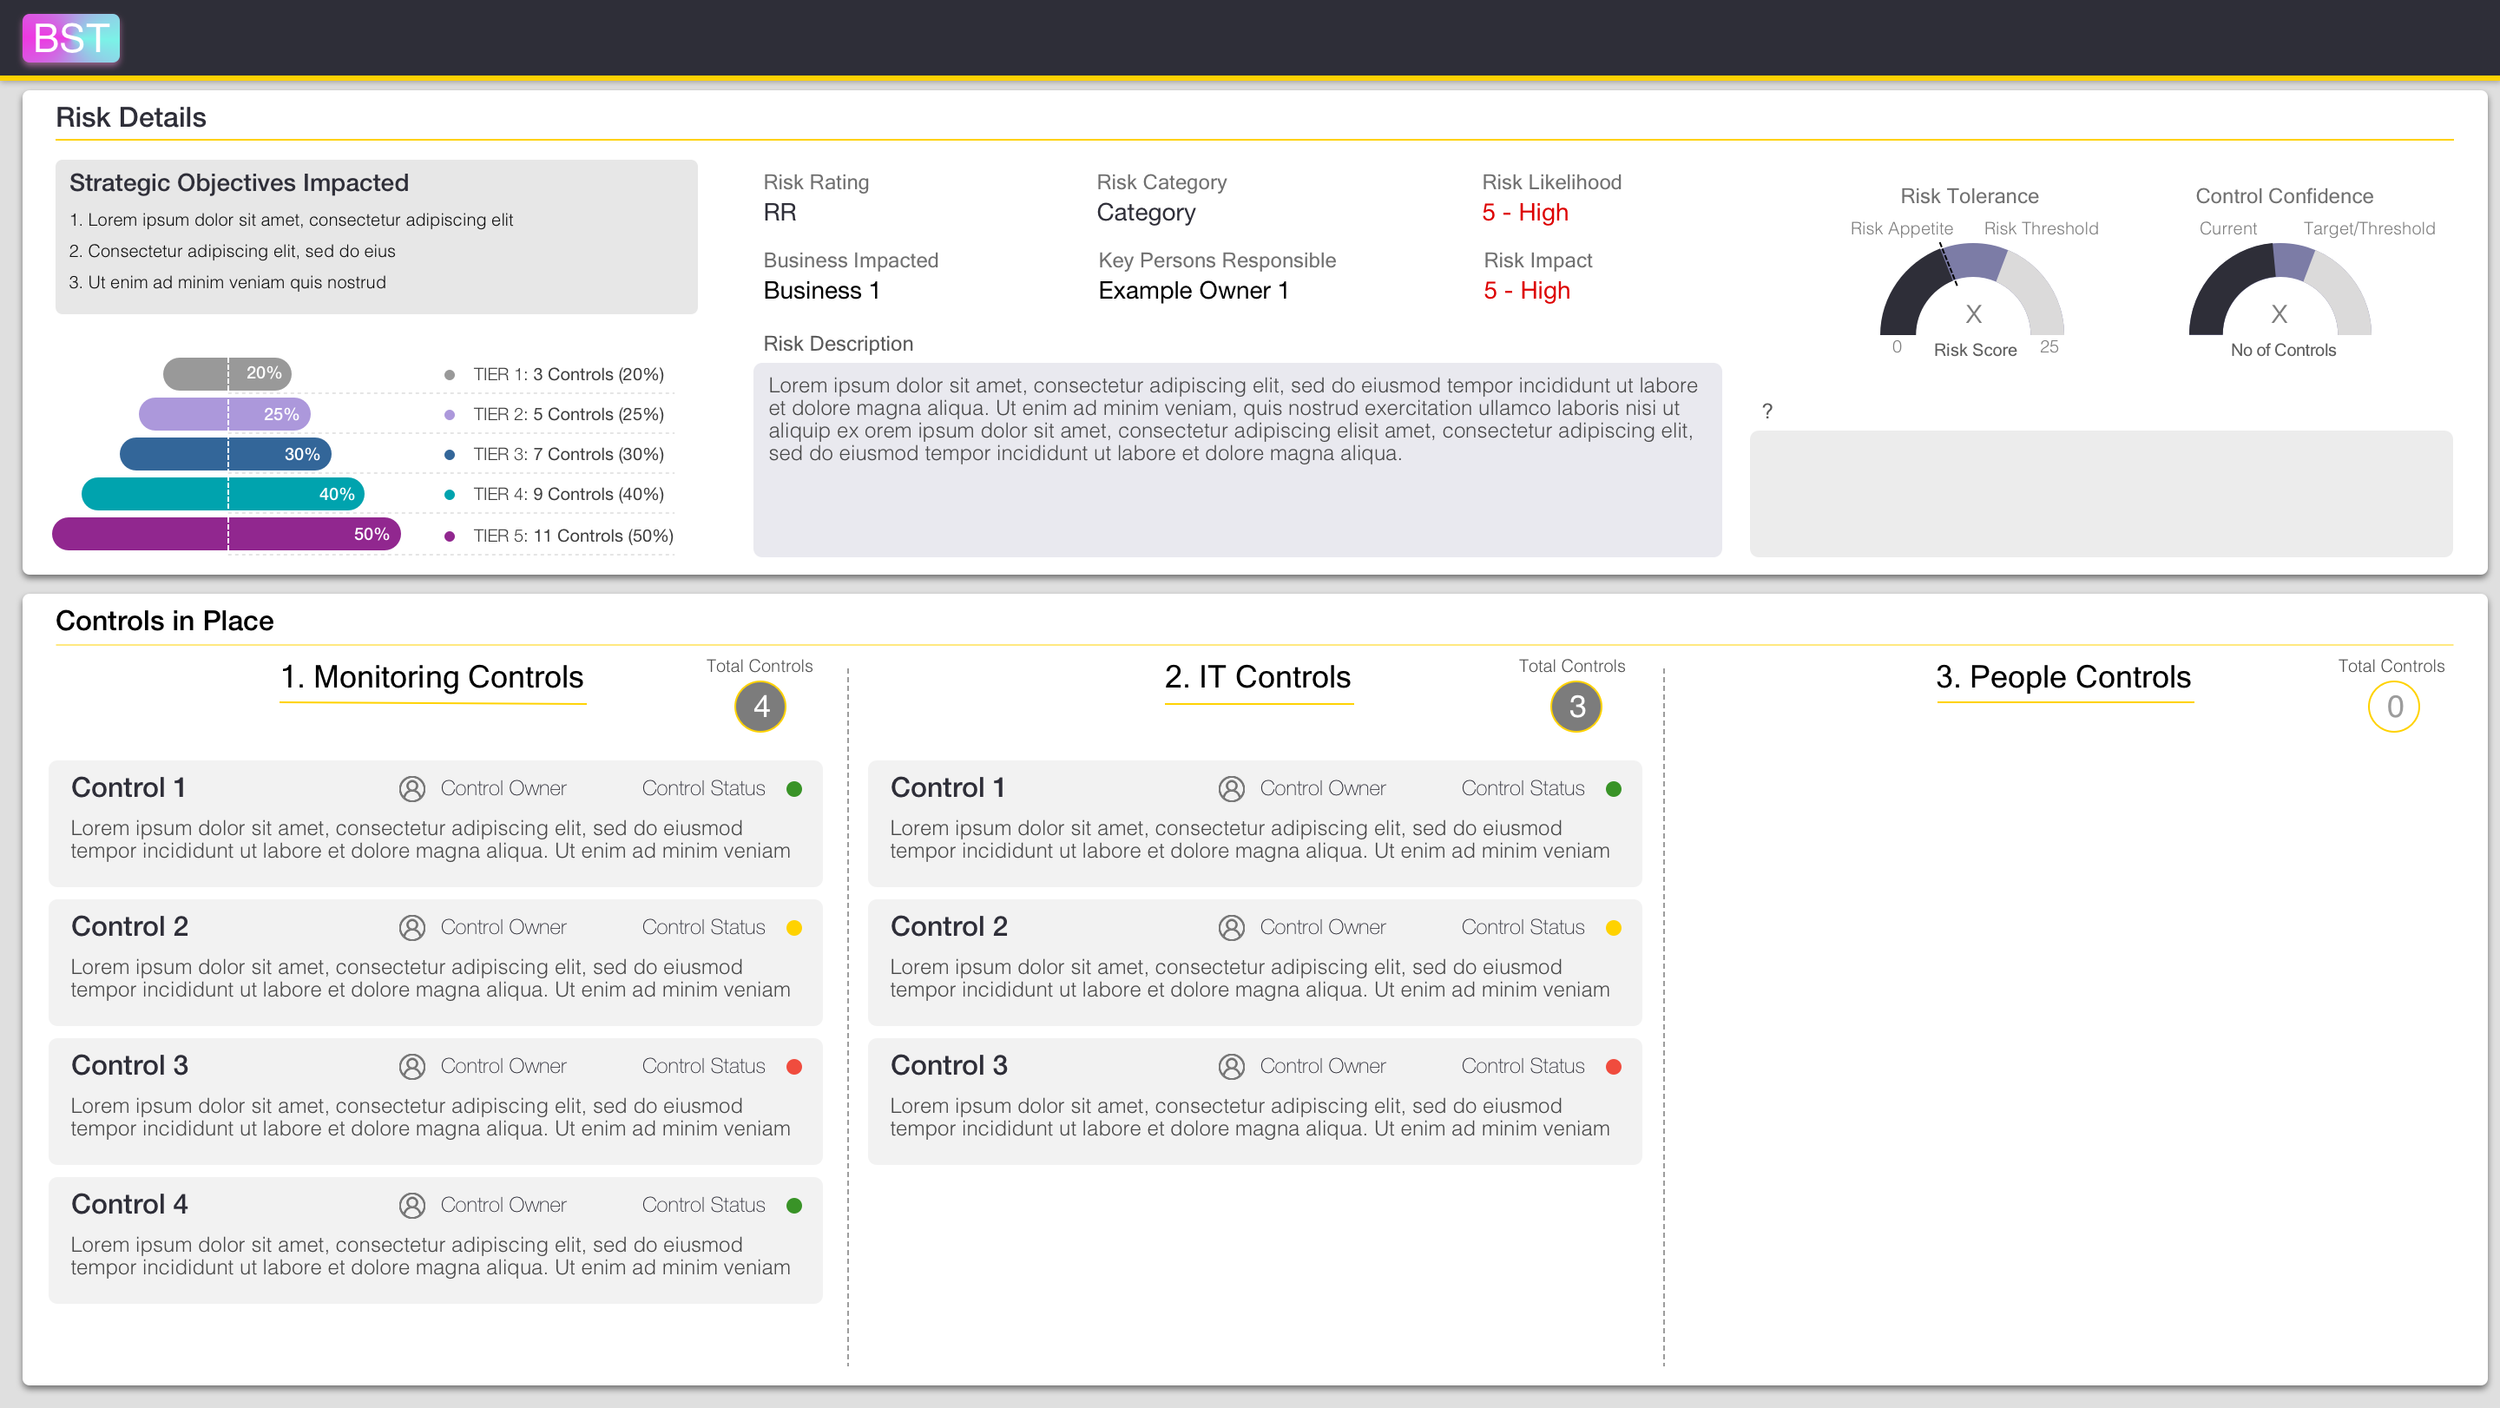This screenshot has width=2500, height=1408.
Task: Click the People Controls total badge showing 0
Action: 2394,706
